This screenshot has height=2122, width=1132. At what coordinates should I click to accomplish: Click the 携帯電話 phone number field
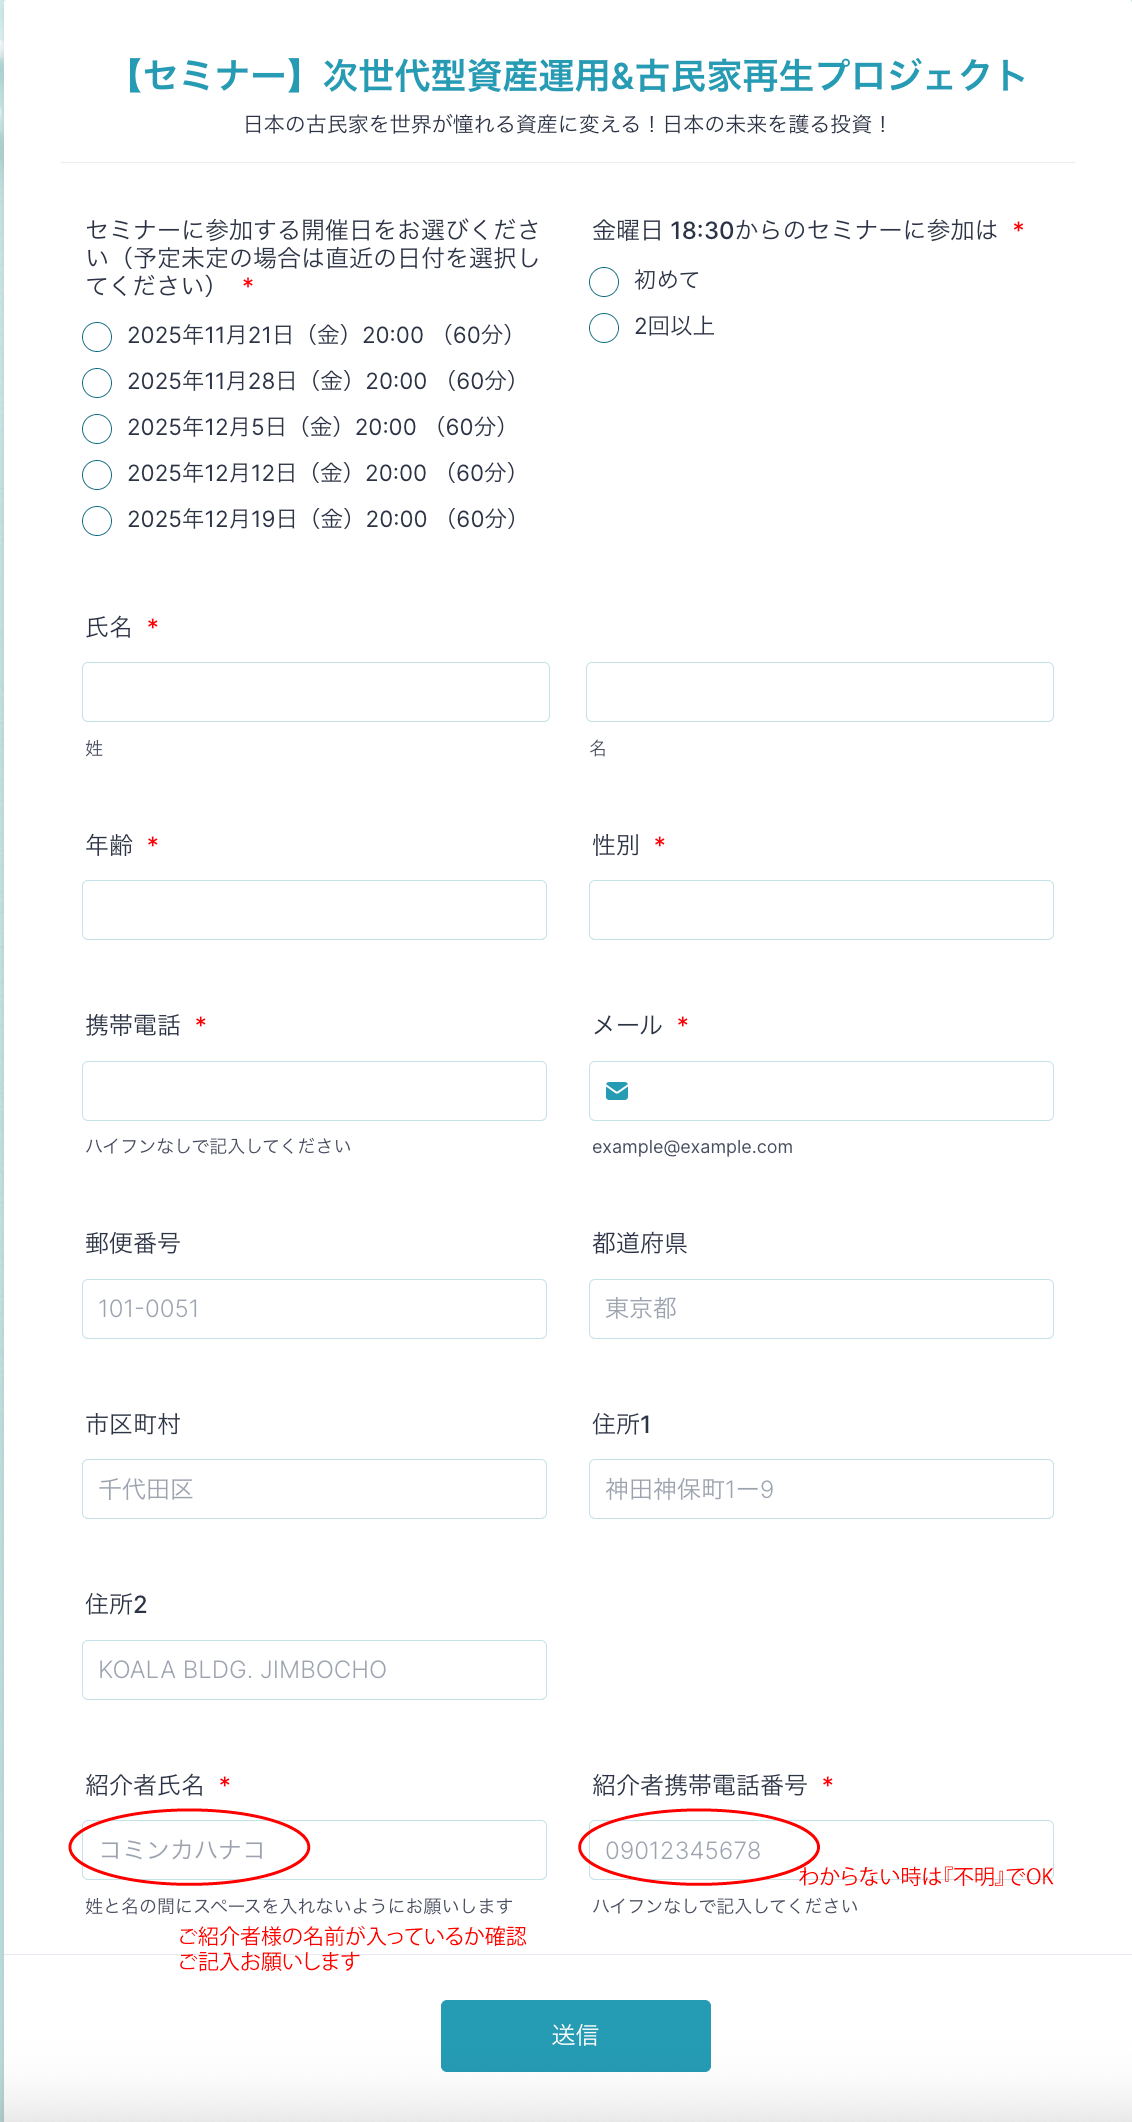[x=314, y=1091]
